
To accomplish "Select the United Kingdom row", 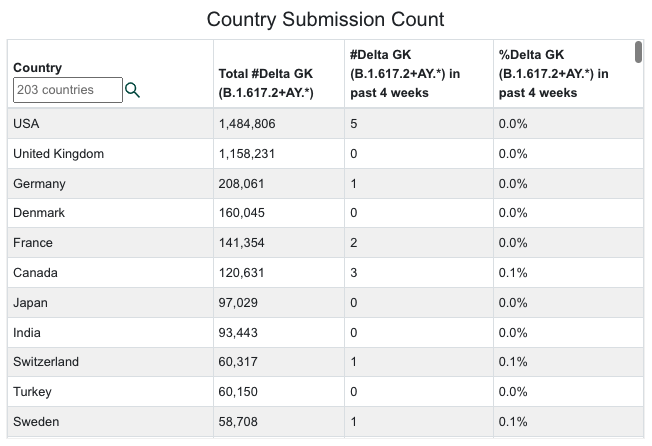I will pos(325,154).
